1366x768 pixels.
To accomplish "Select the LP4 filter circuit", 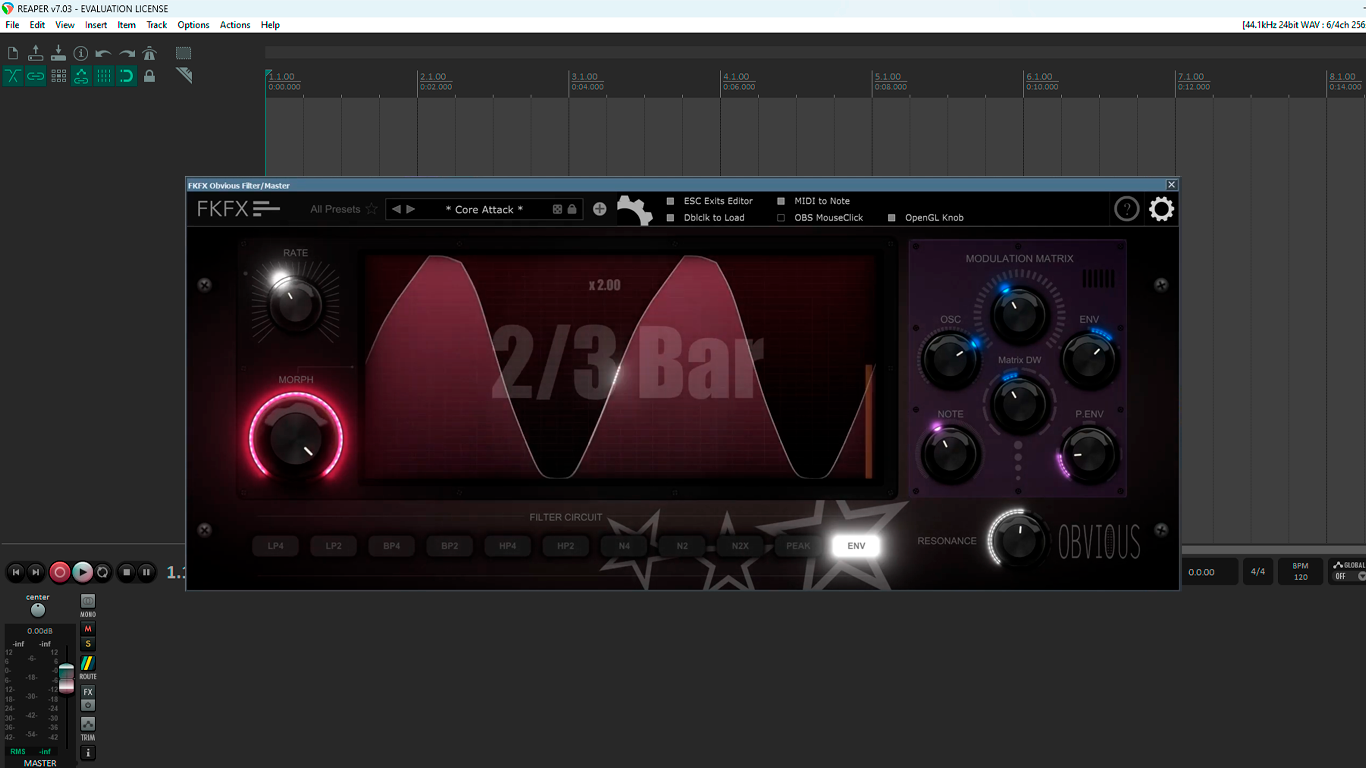I will coord(276,546).
